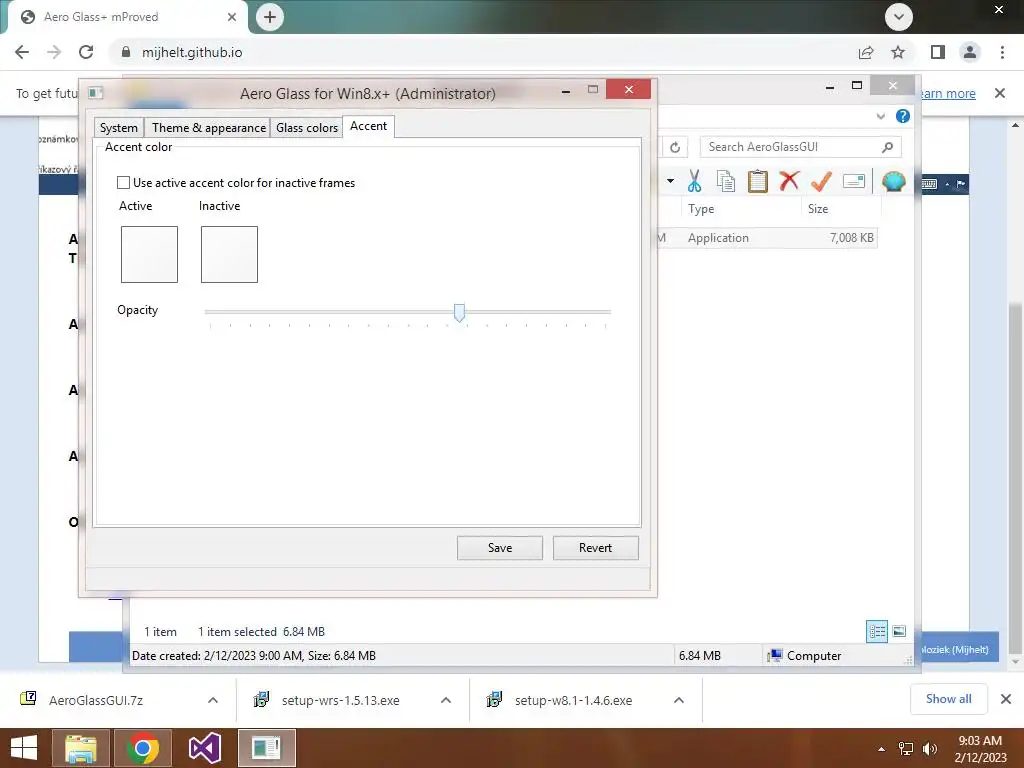Expand the setup-wrs-1.5.13.exe download options

pos(446,700)
